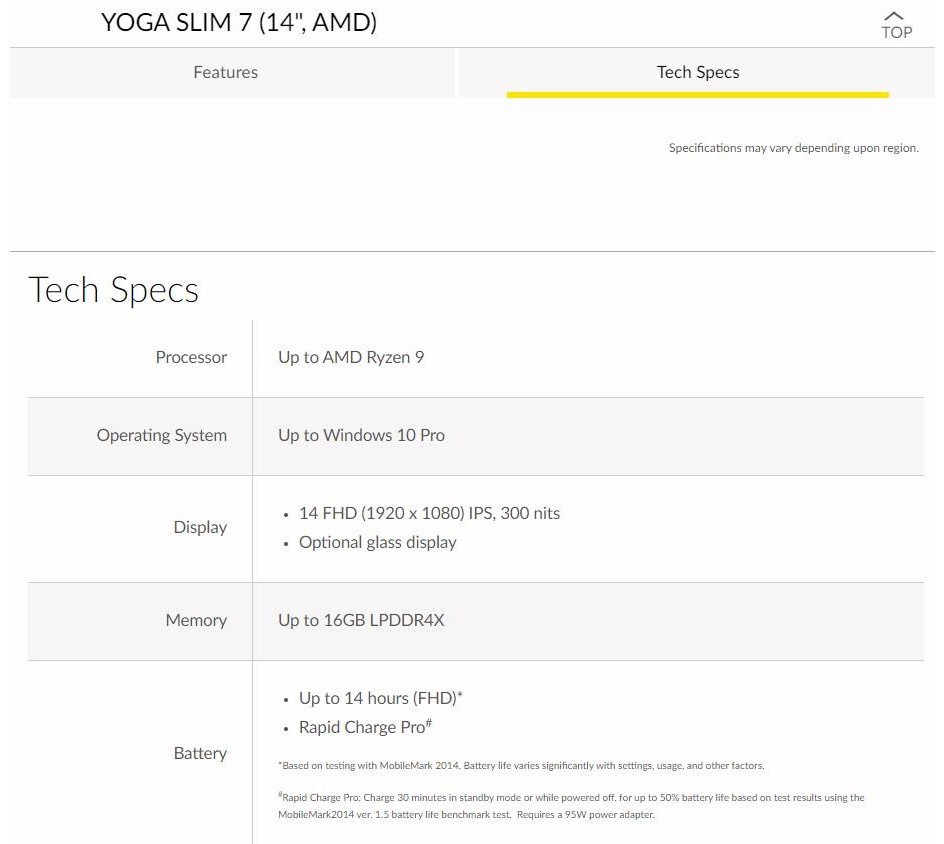The height and width of the screenshot is (844, 944).
Task: Click the regional specifications disclaimer note
Action: [x=793, y=148]
